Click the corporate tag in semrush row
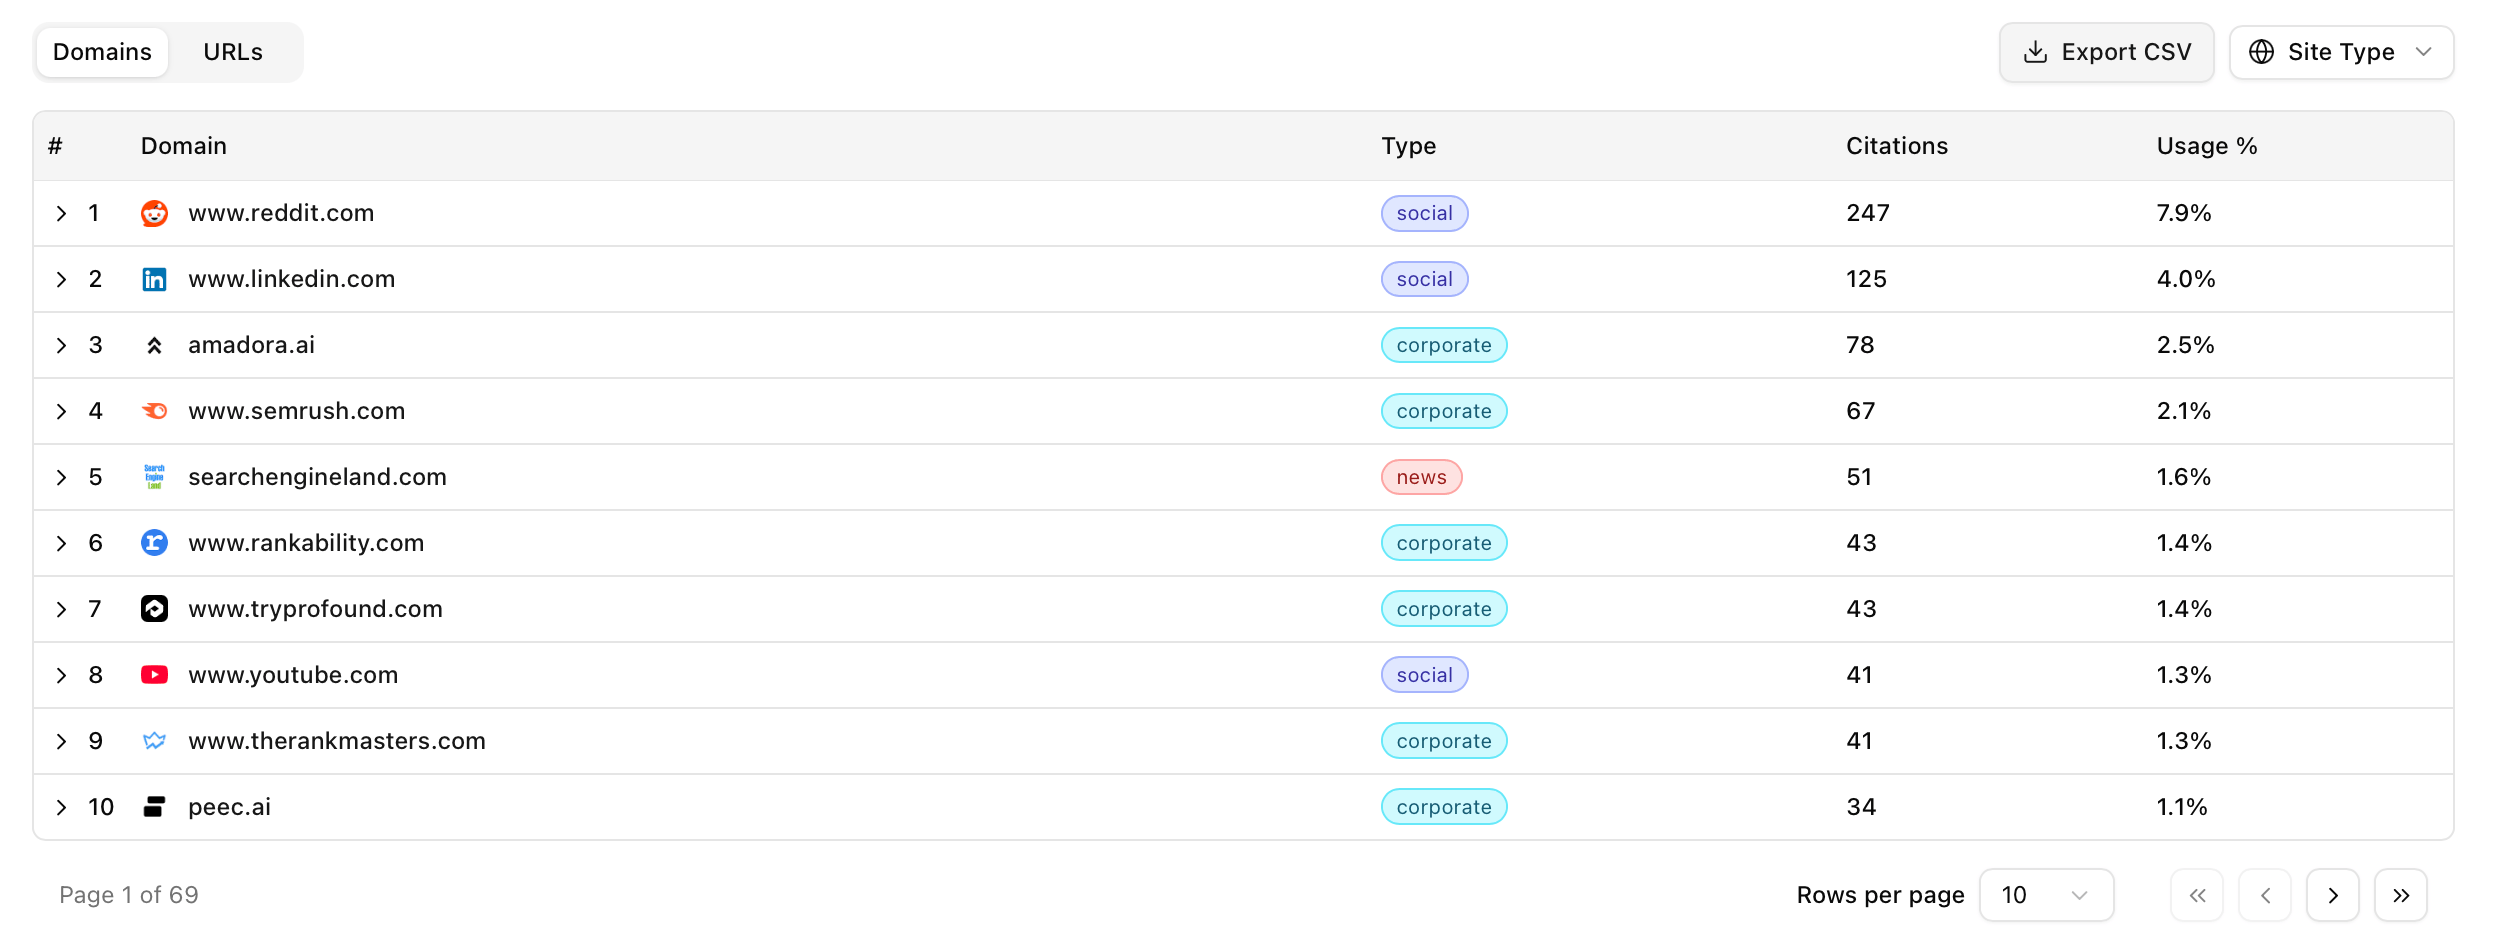 [x=1444, y=411]
